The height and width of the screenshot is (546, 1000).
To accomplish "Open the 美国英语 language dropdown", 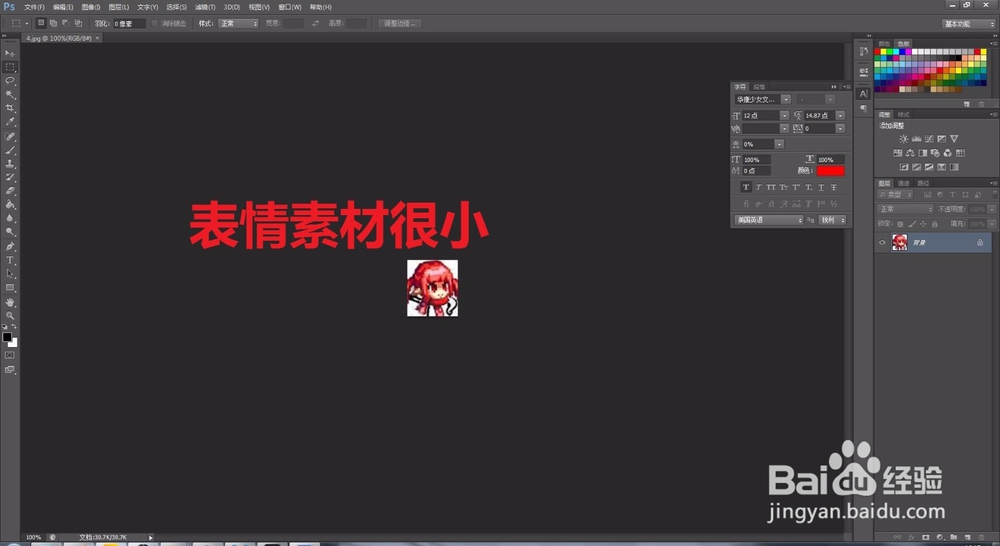I will coord(768,220).
